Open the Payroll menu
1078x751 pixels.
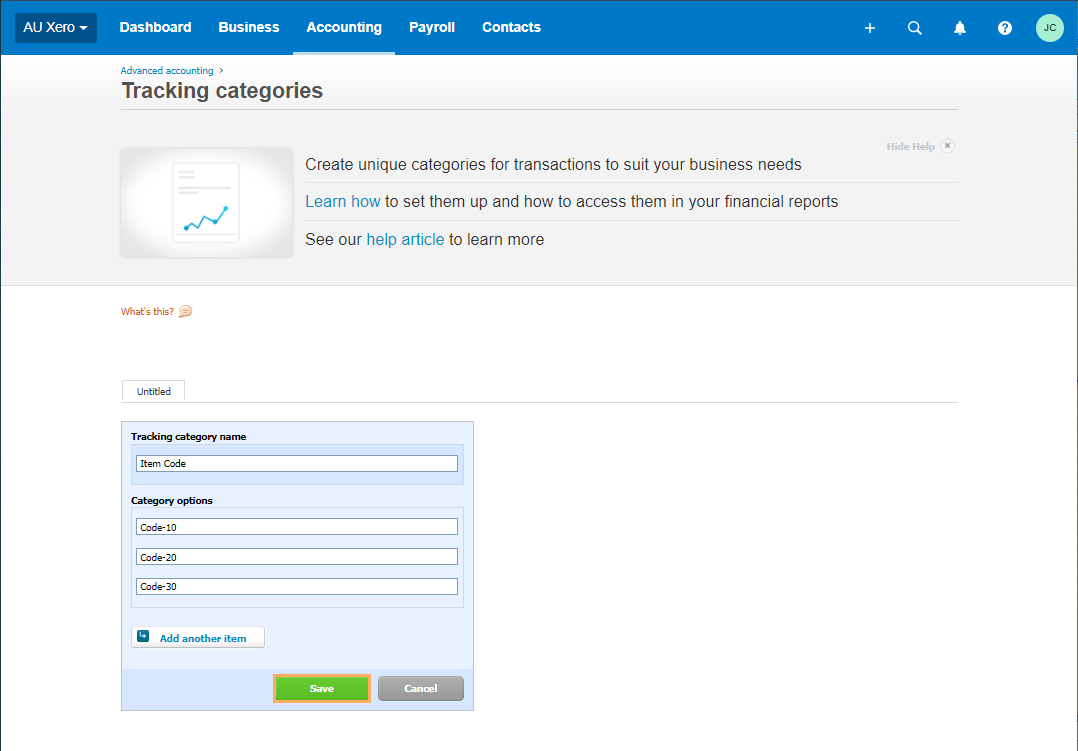tap(432, 28)
